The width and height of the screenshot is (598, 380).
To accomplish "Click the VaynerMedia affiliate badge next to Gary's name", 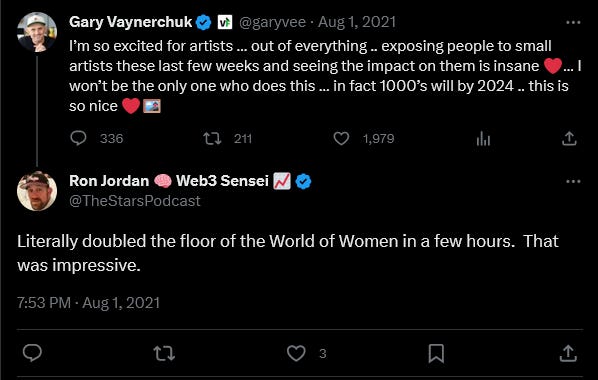I will (x=225, y=22).
